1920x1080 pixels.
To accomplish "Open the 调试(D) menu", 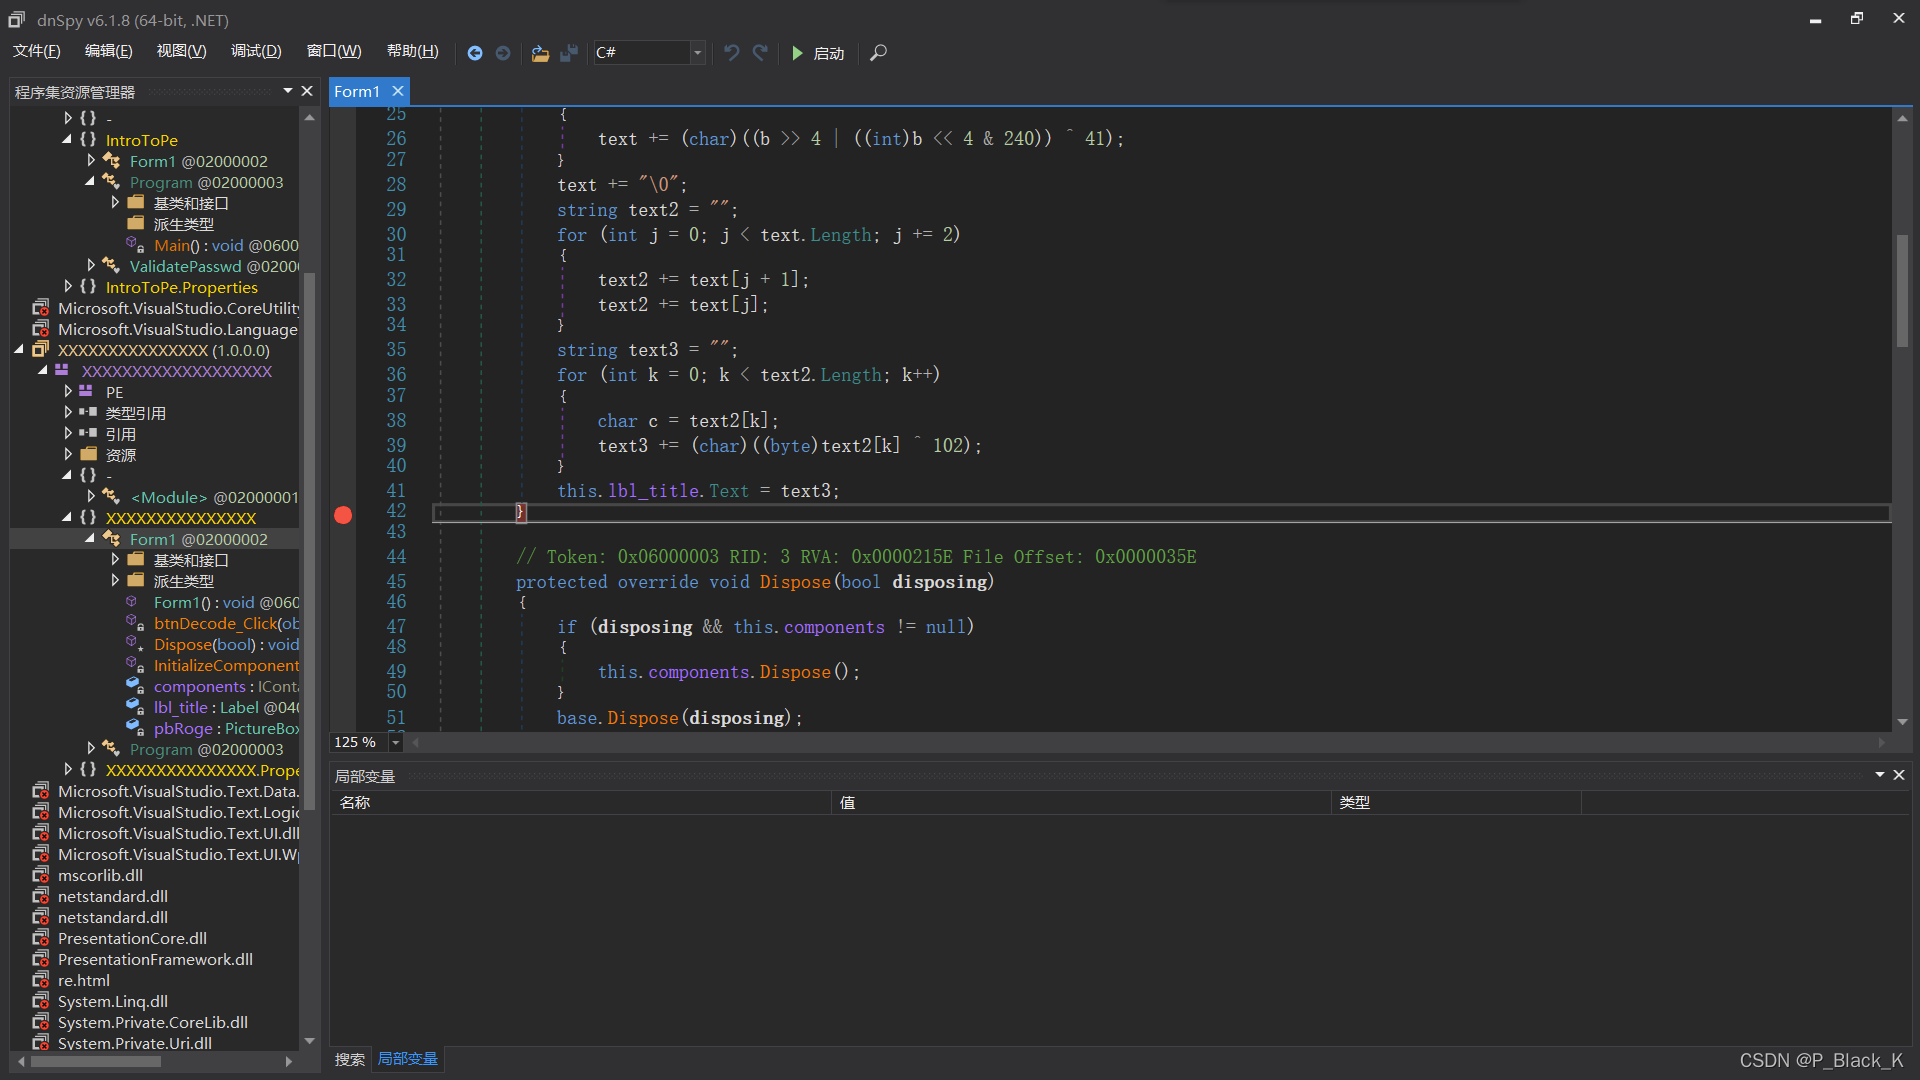I will click(256, 51).
